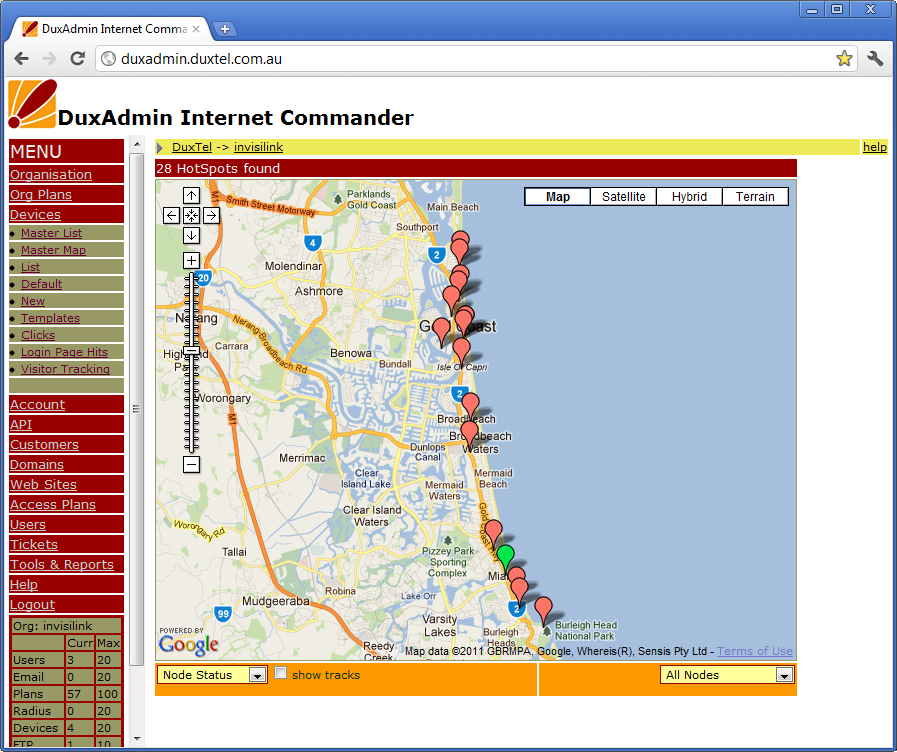Go to the Customers menu item
This screenshot has width=897, height=752.
point(44,444)
